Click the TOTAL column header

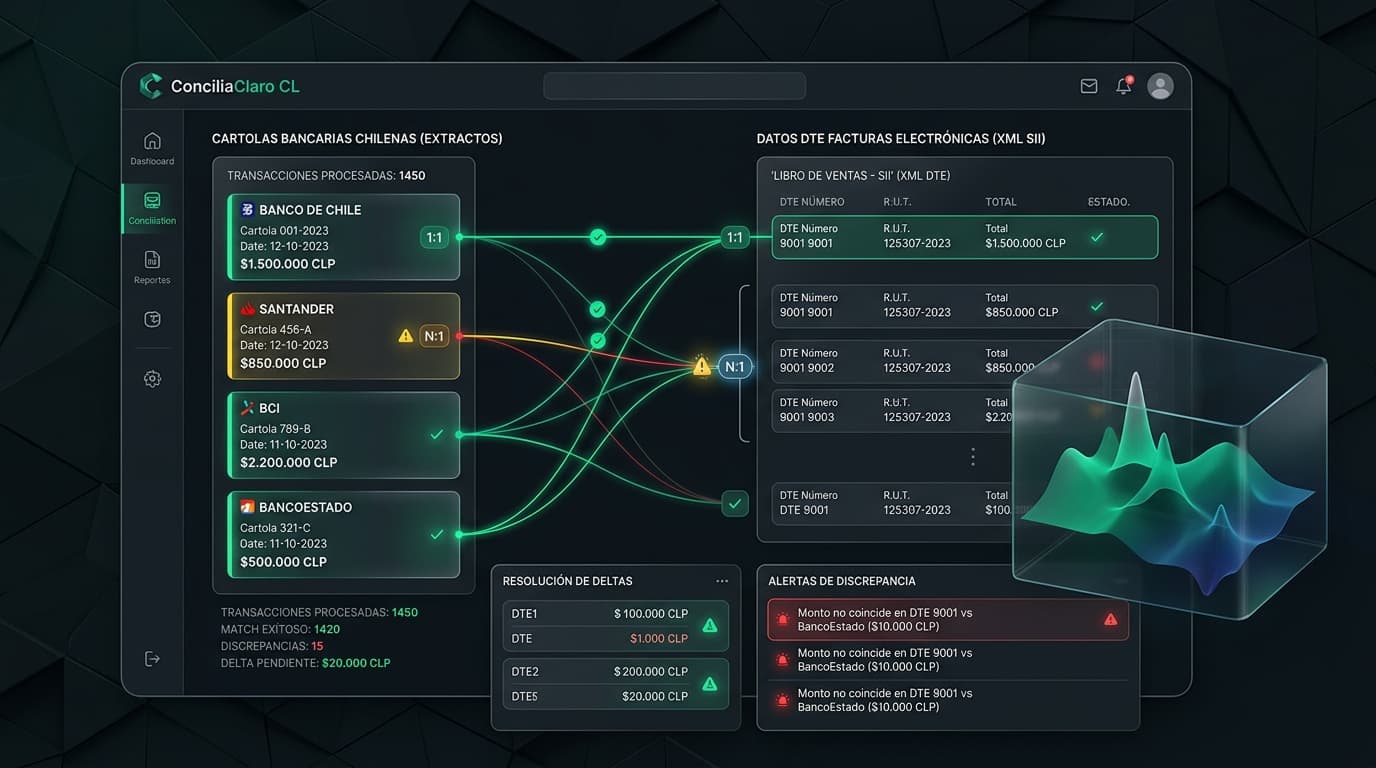click(1002, 202)
